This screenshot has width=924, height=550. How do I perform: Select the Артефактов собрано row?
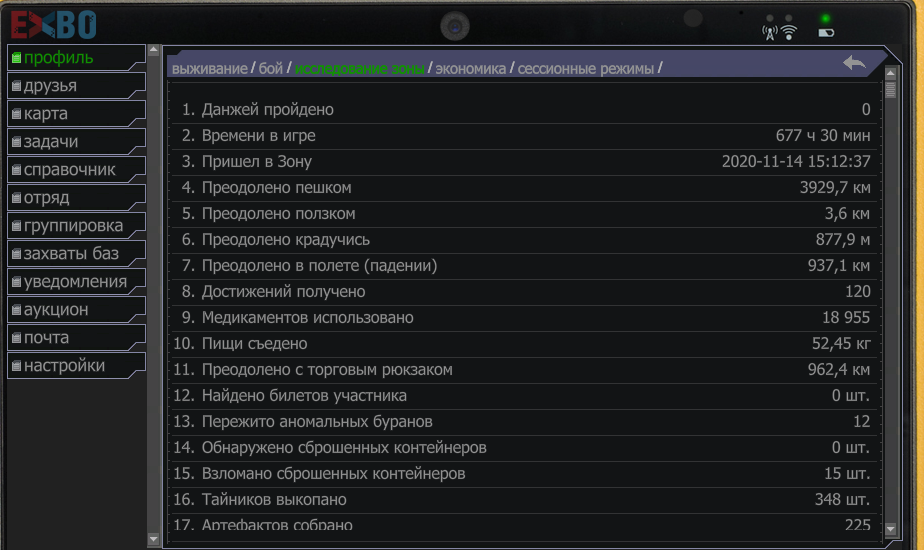pos(524,524)
